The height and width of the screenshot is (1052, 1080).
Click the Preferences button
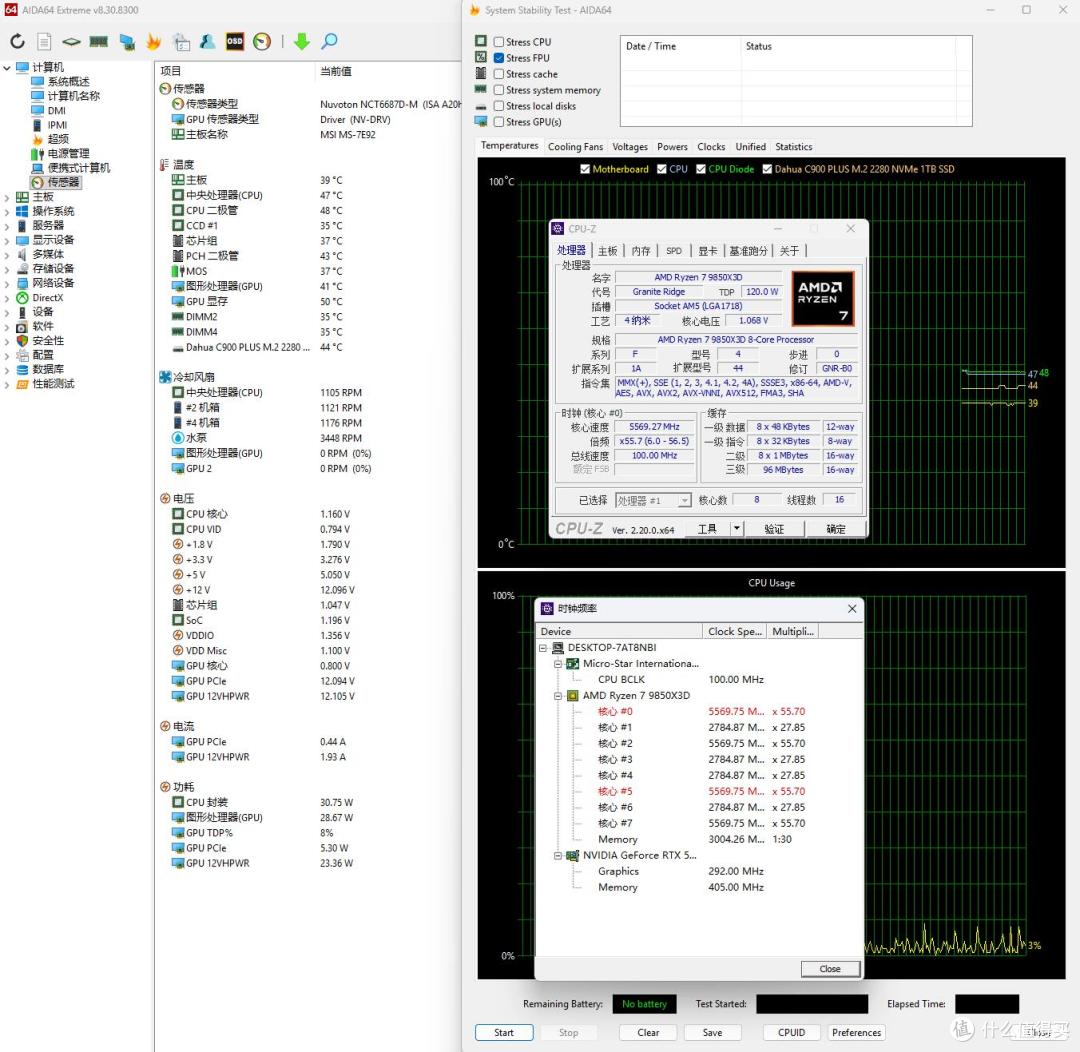pyautogui.click(x=856, y=1033)
